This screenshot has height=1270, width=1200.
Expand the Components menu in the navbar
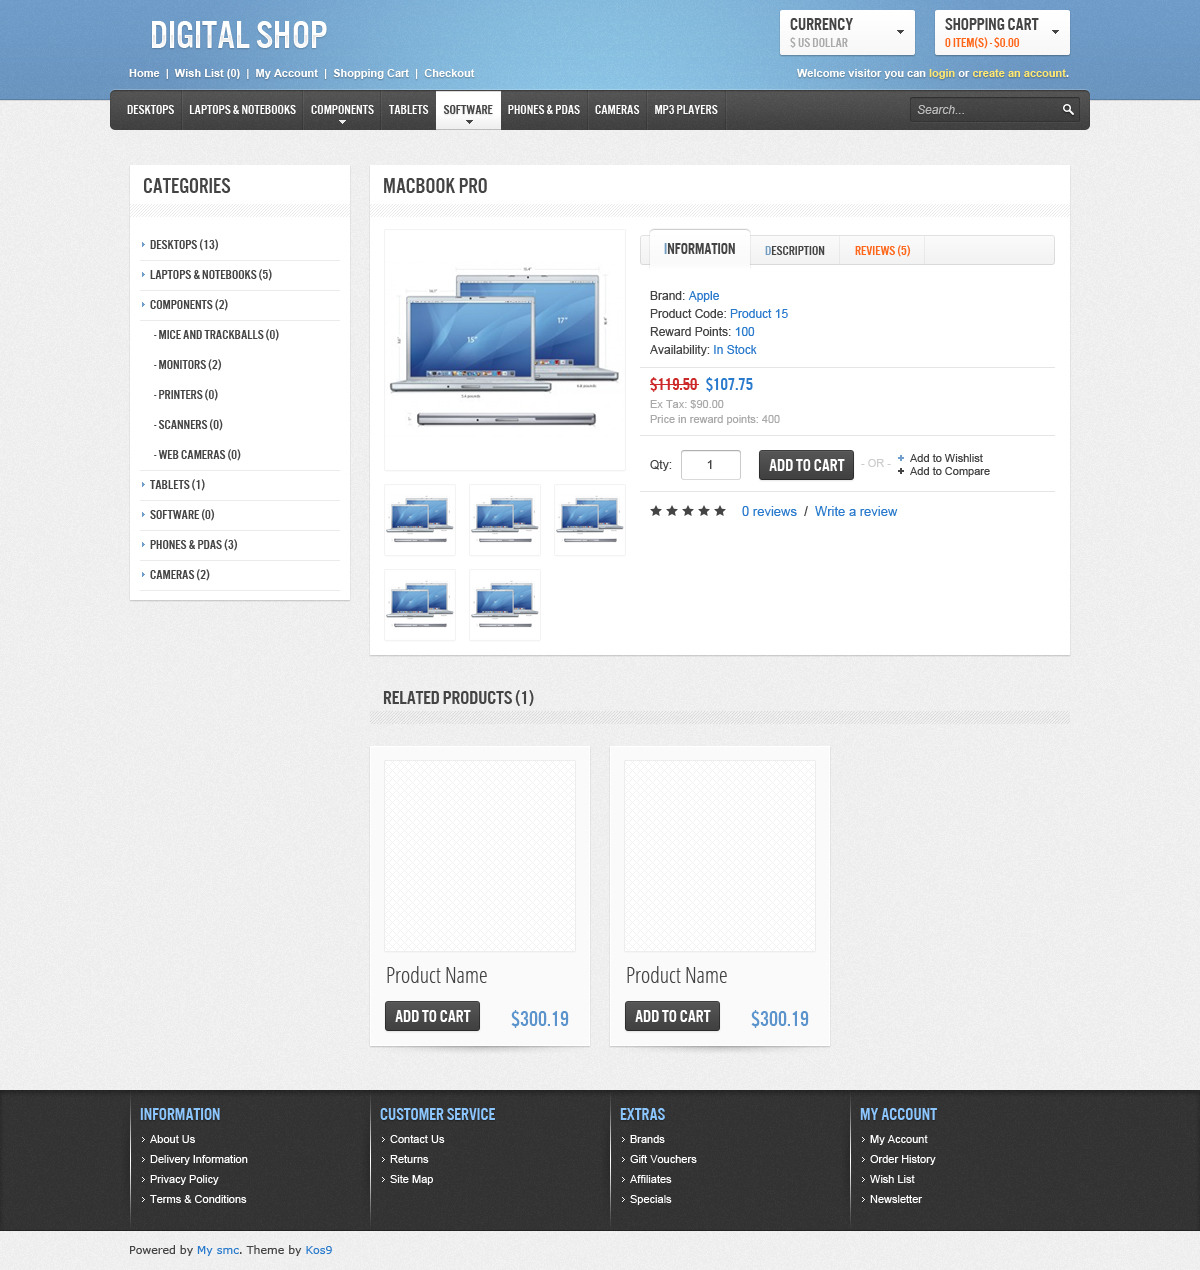[342, 110]
